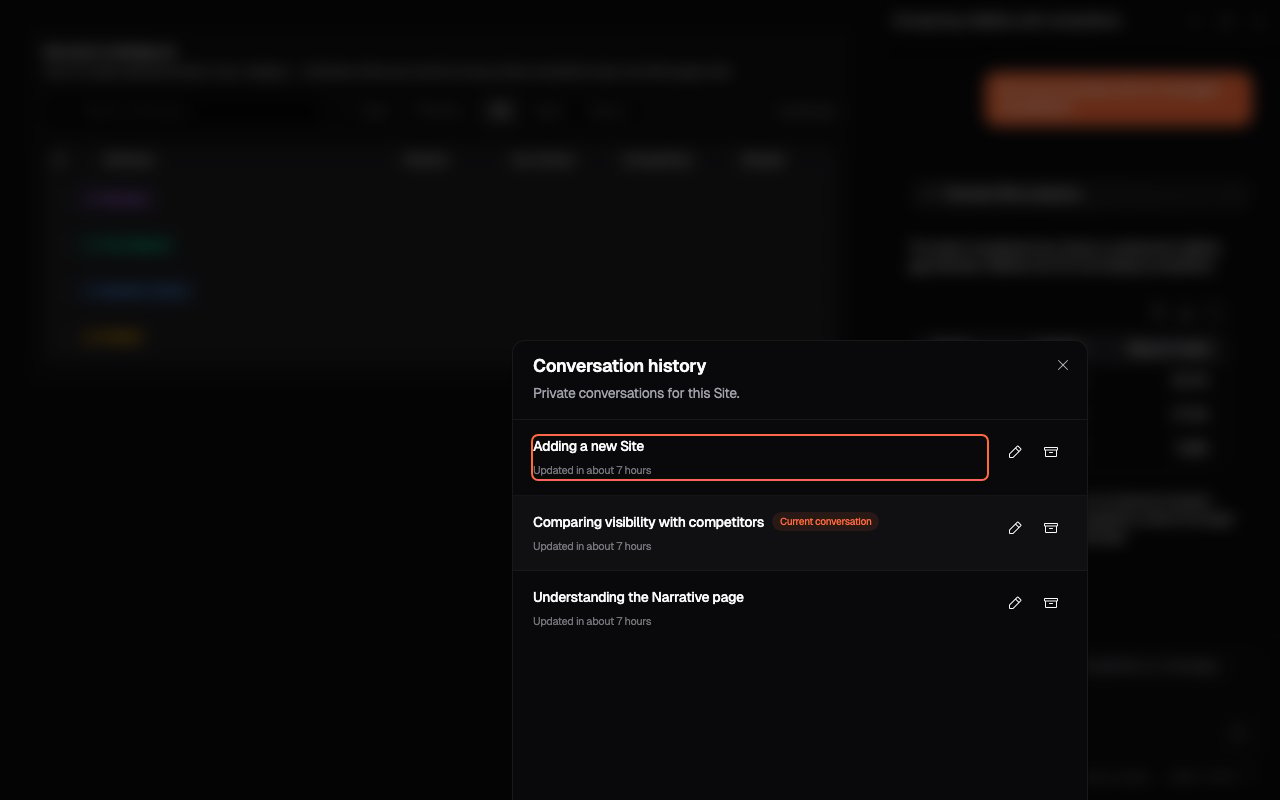The image size is (1280, 800).
Task: Open 'Comparing visibility with competitors' conversation
Action: [x=760, y=533]
